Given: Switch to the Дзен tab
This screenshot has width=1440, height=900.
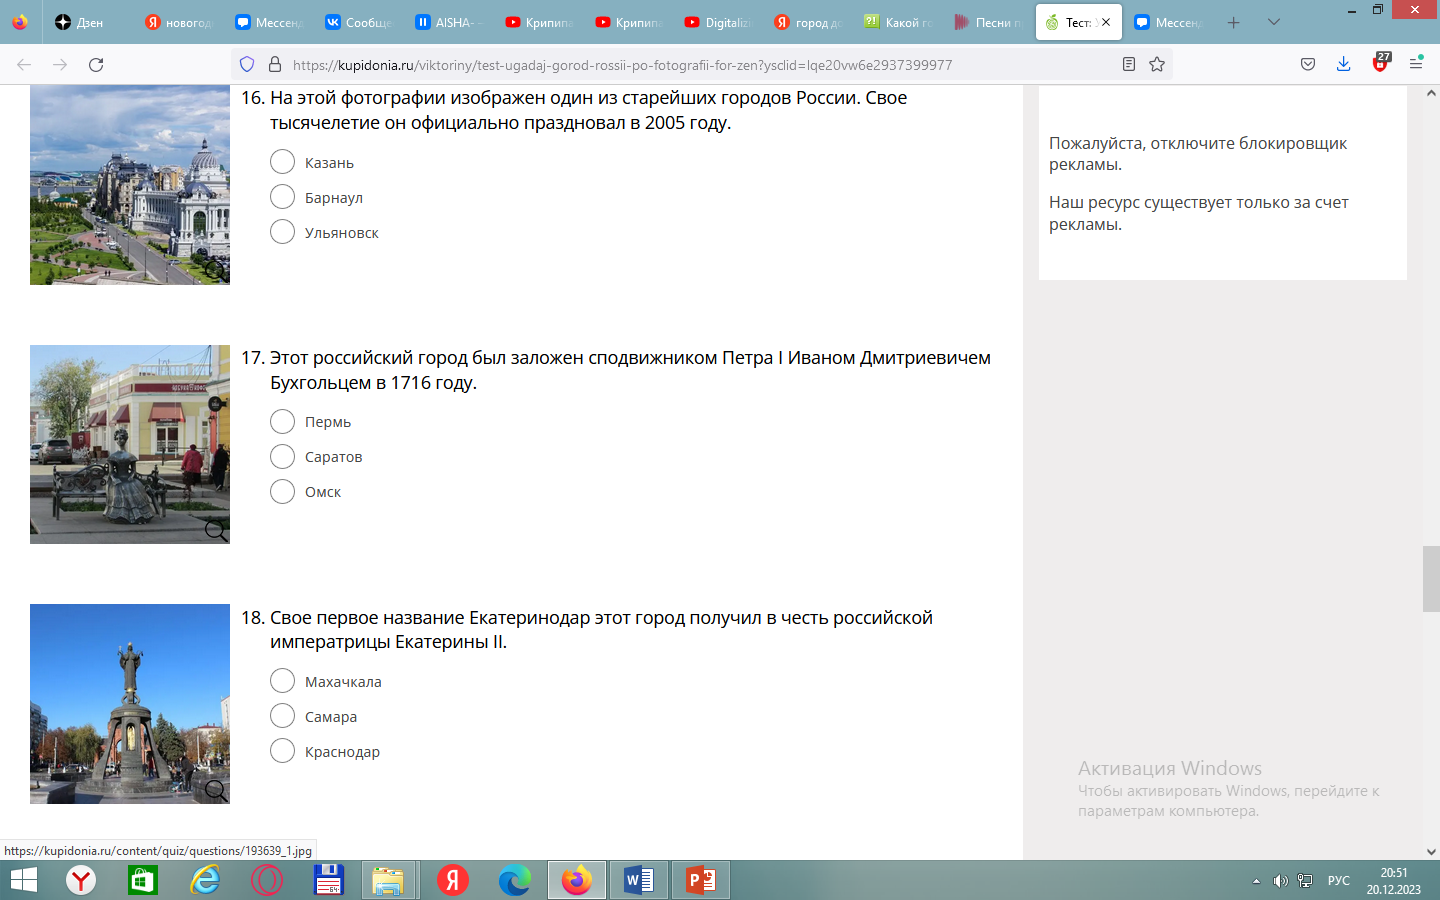Looking at the screenshot, I should click(80, 22).
